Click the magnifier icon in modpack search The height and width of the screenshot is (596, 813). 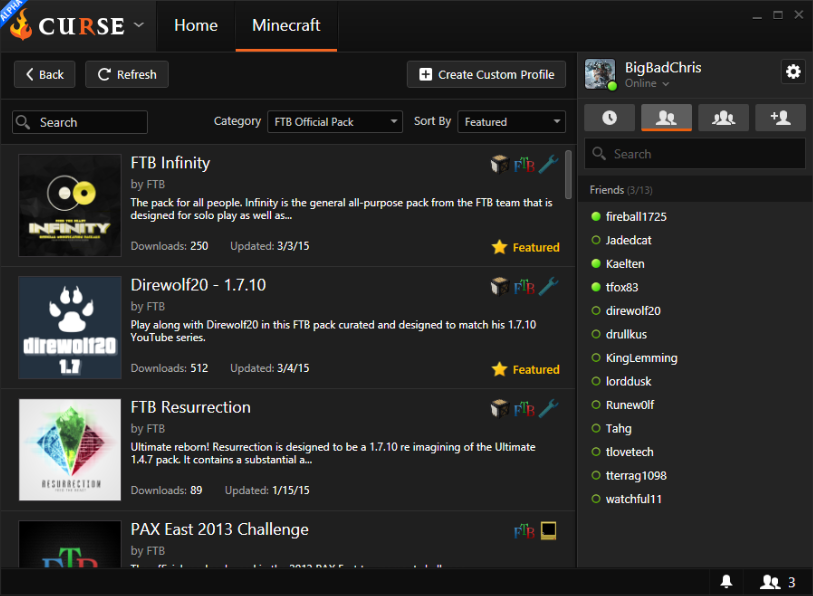[x=23, y=122]
